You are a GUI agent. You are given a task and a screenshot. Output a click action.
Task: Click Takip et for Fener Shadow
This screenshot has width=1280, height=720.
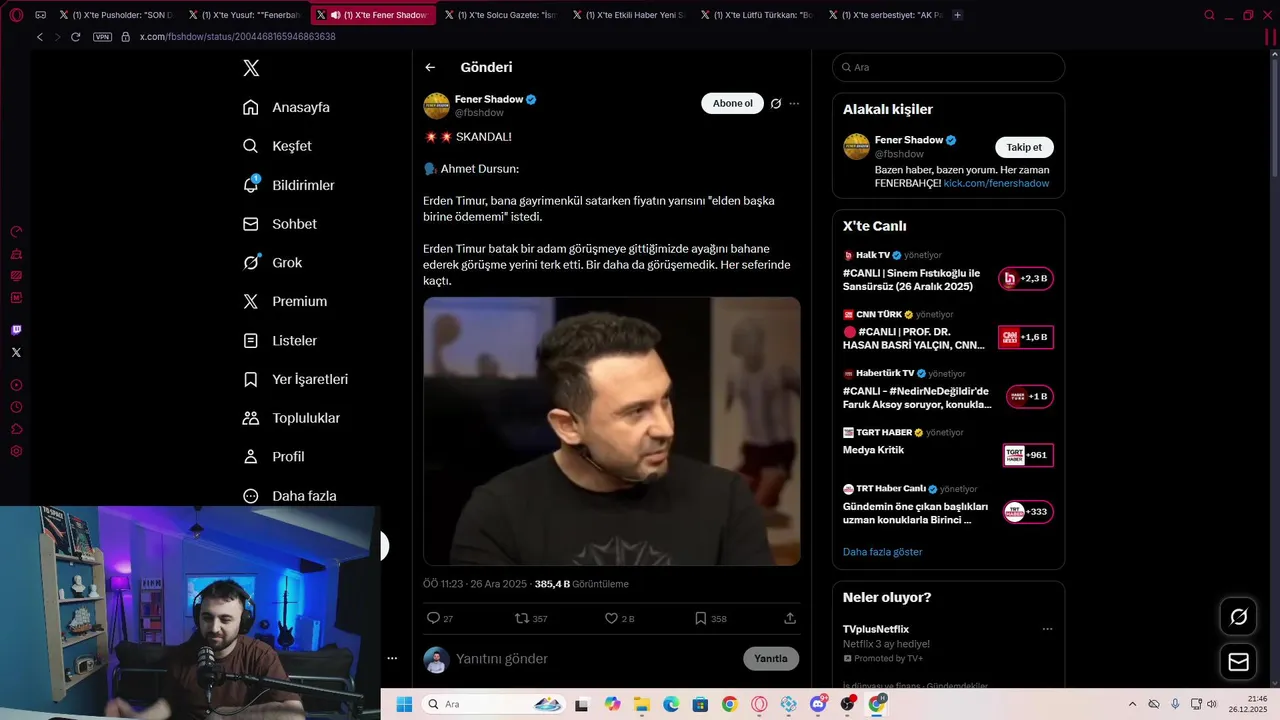click(x=1024, y=147)
